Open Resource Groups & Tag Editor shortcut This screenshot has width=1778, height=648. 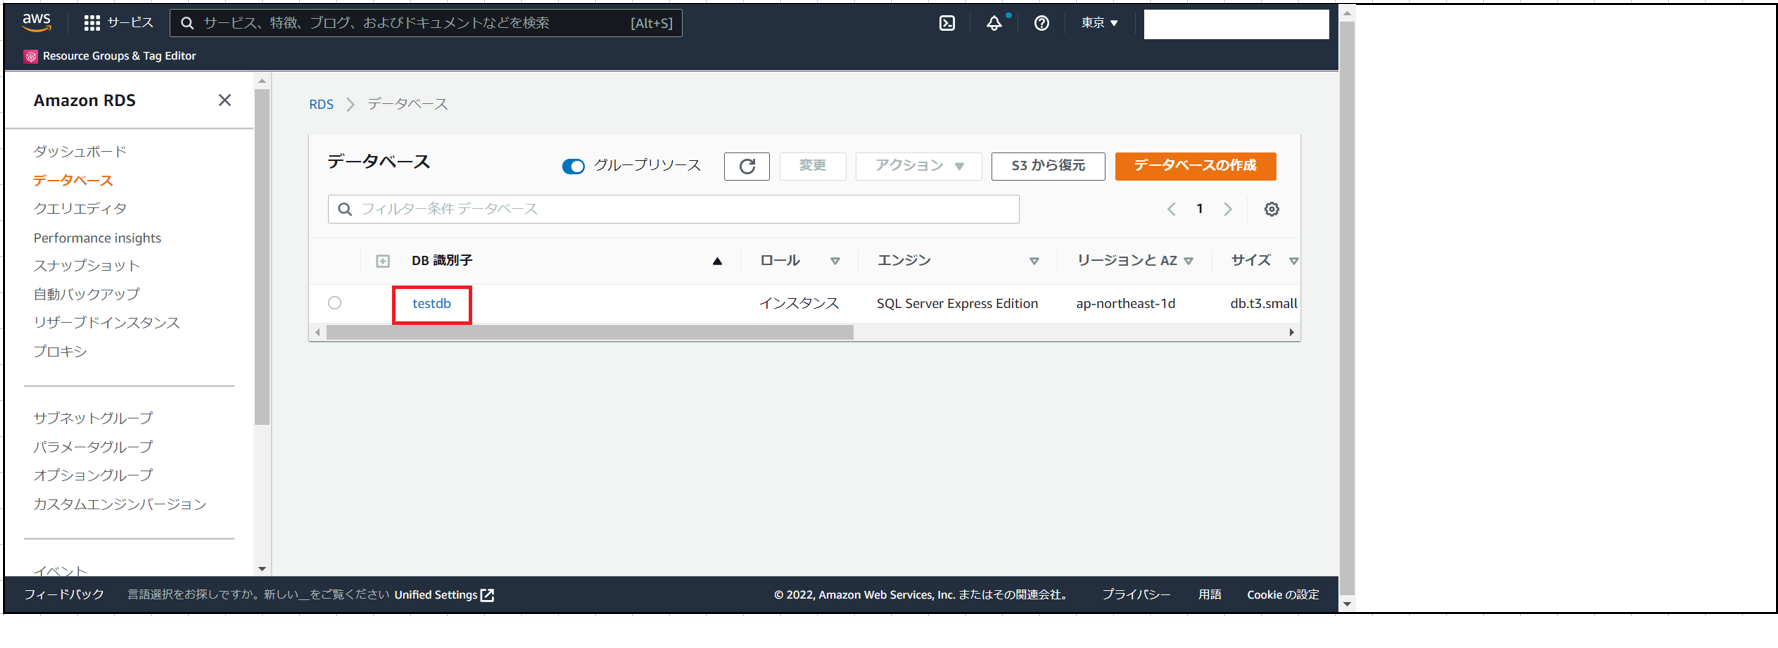[110, 56]
